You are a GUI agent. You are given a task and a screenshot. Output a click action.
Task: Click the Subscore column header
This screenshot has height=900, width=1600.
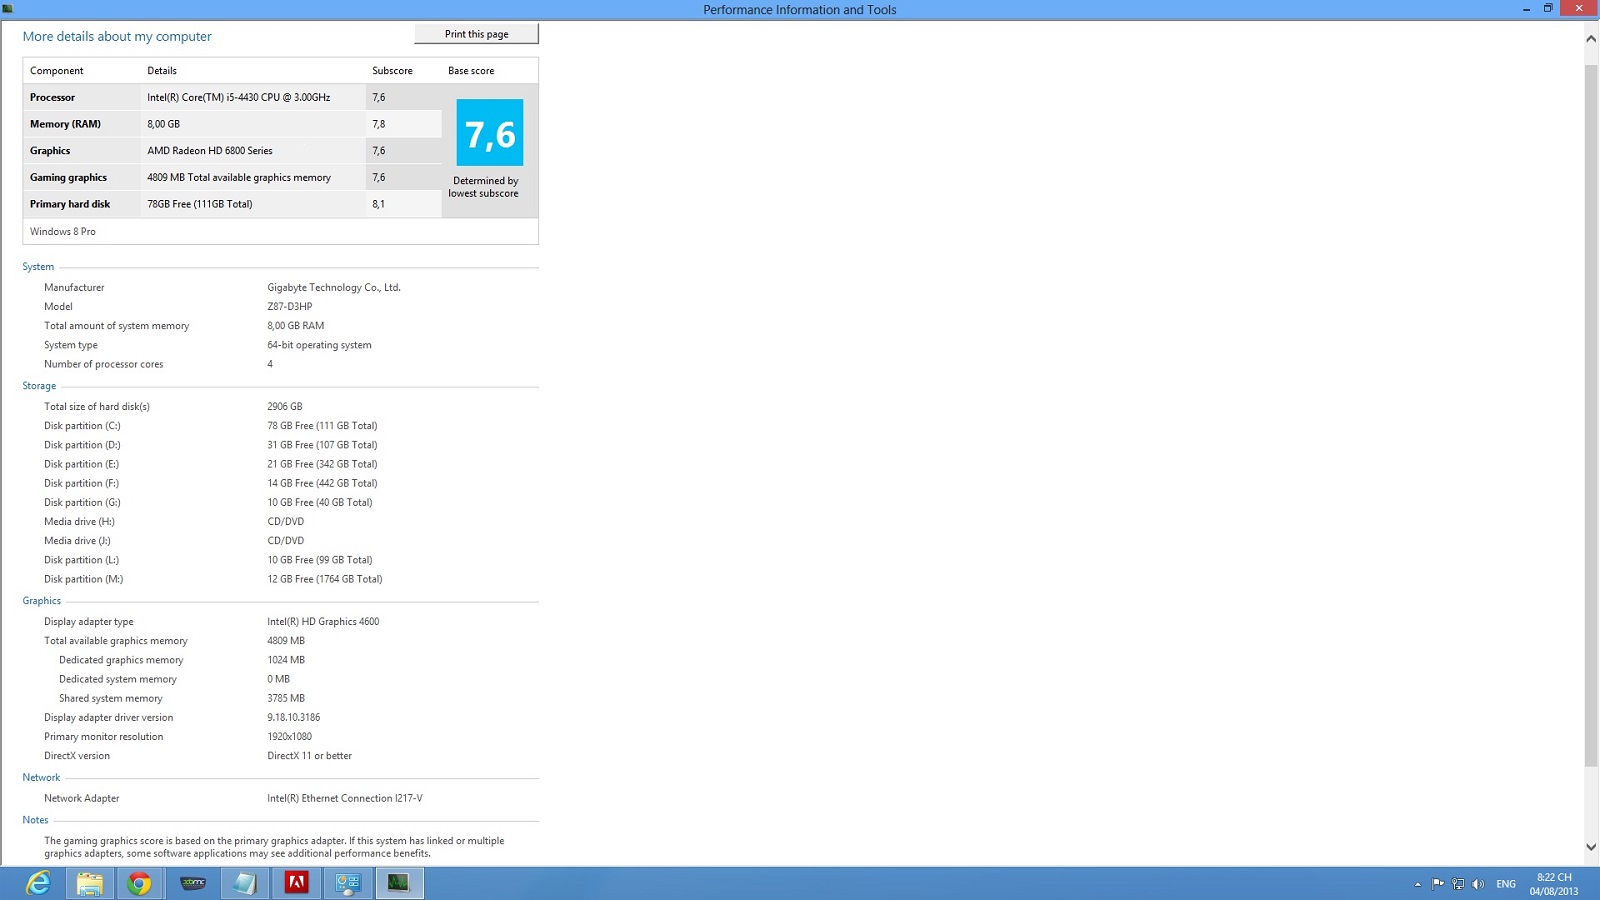pyautogui.click(x=392, y=71)
